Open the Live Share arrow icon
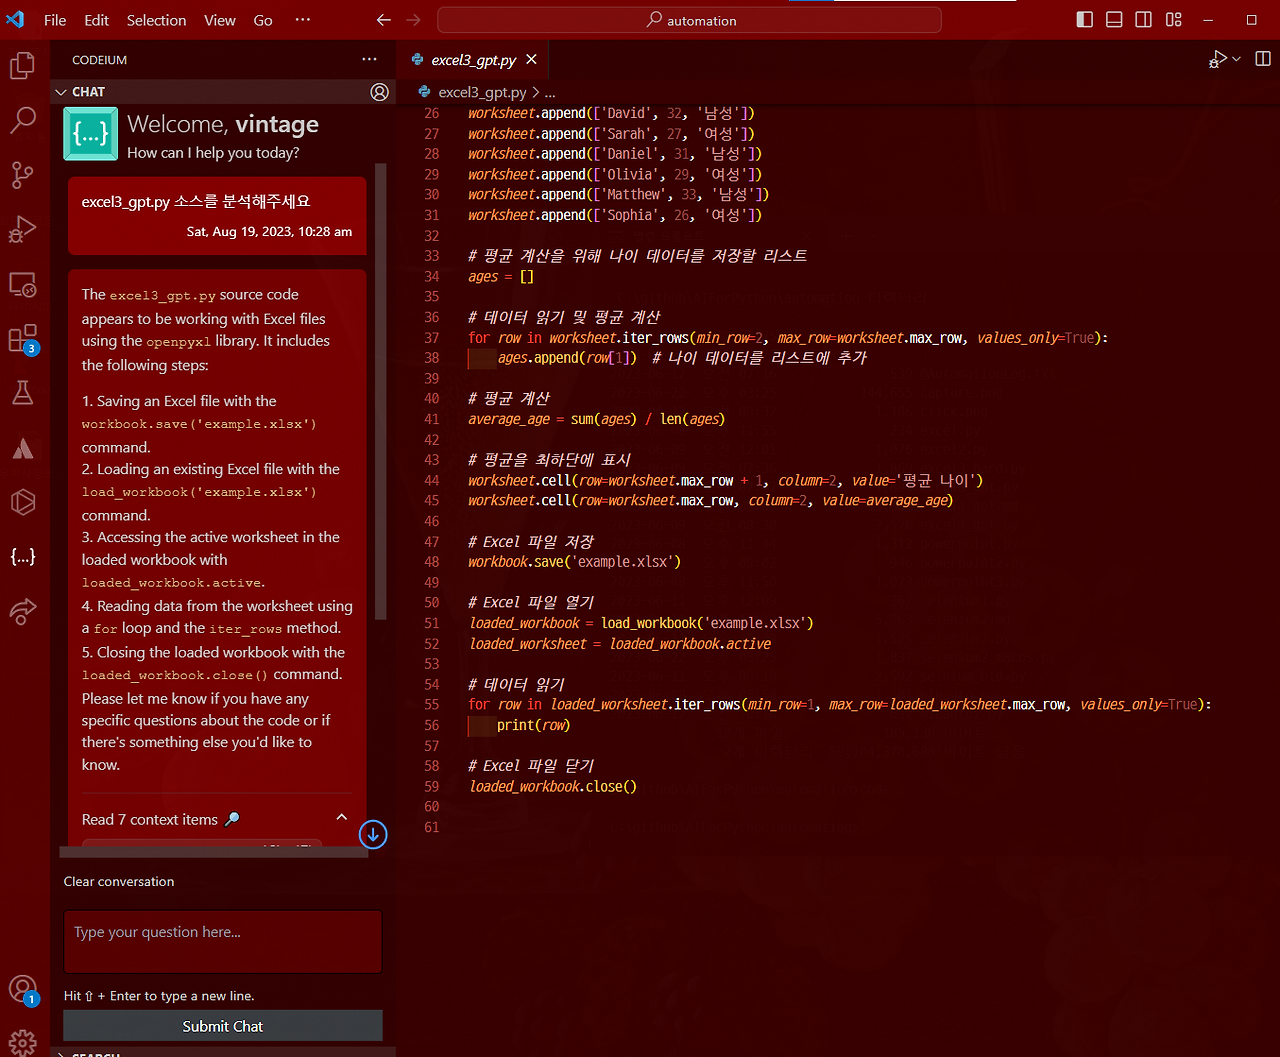This screenshot has height=1057, width=1280. 22,610
